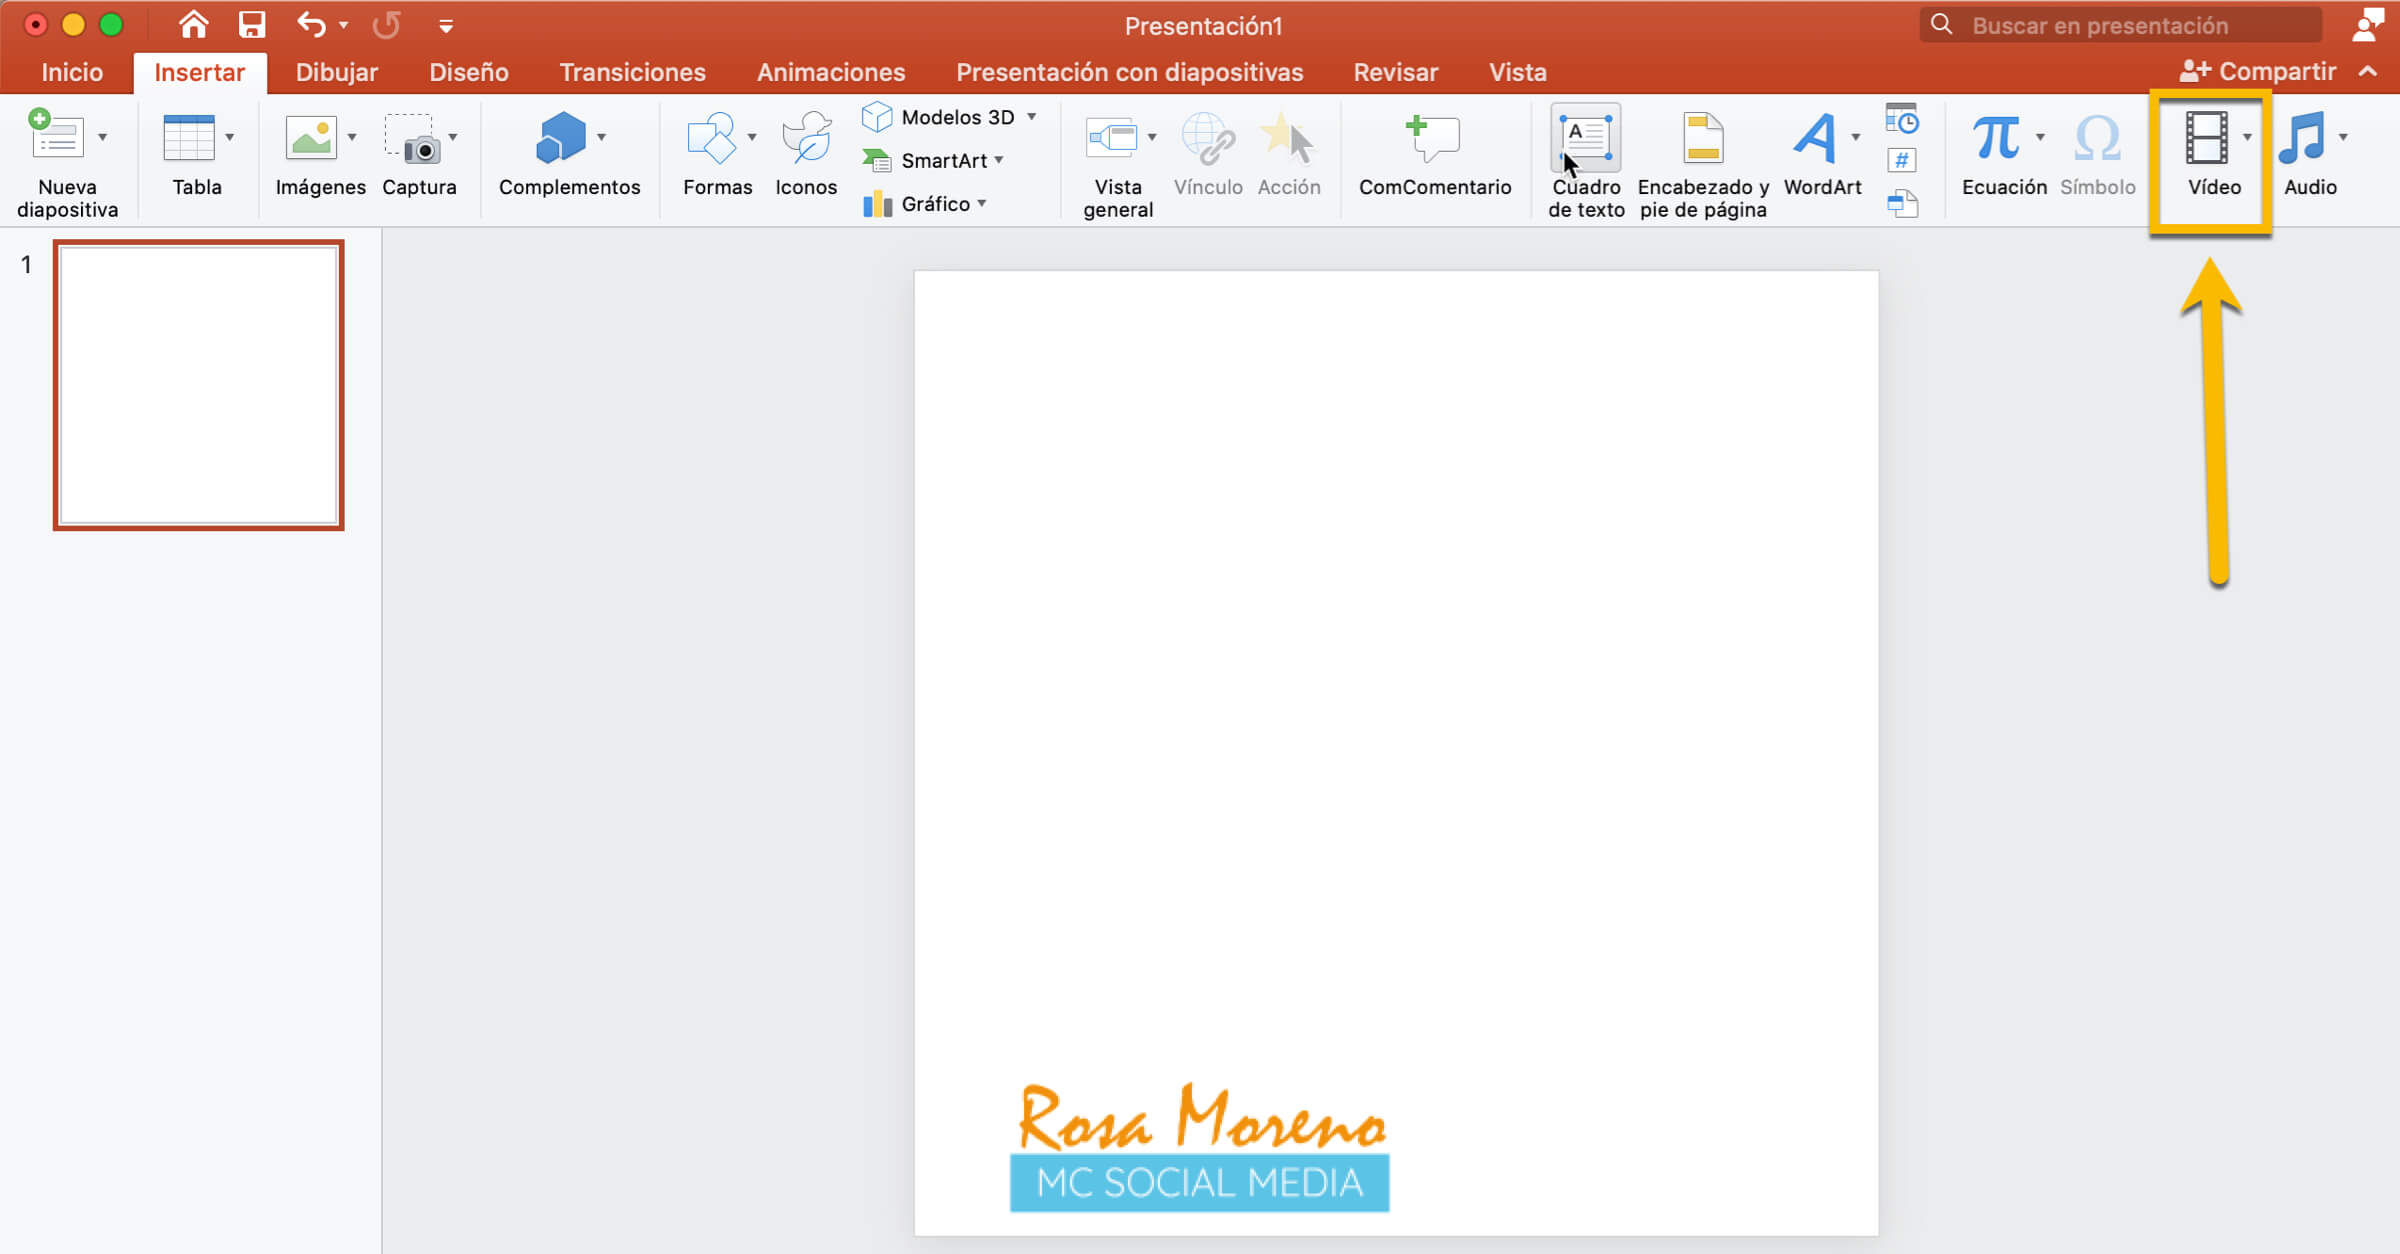Insert a WordArt text object
The width and height of the screenshot is (2400, 1254).
[1814, 139]
